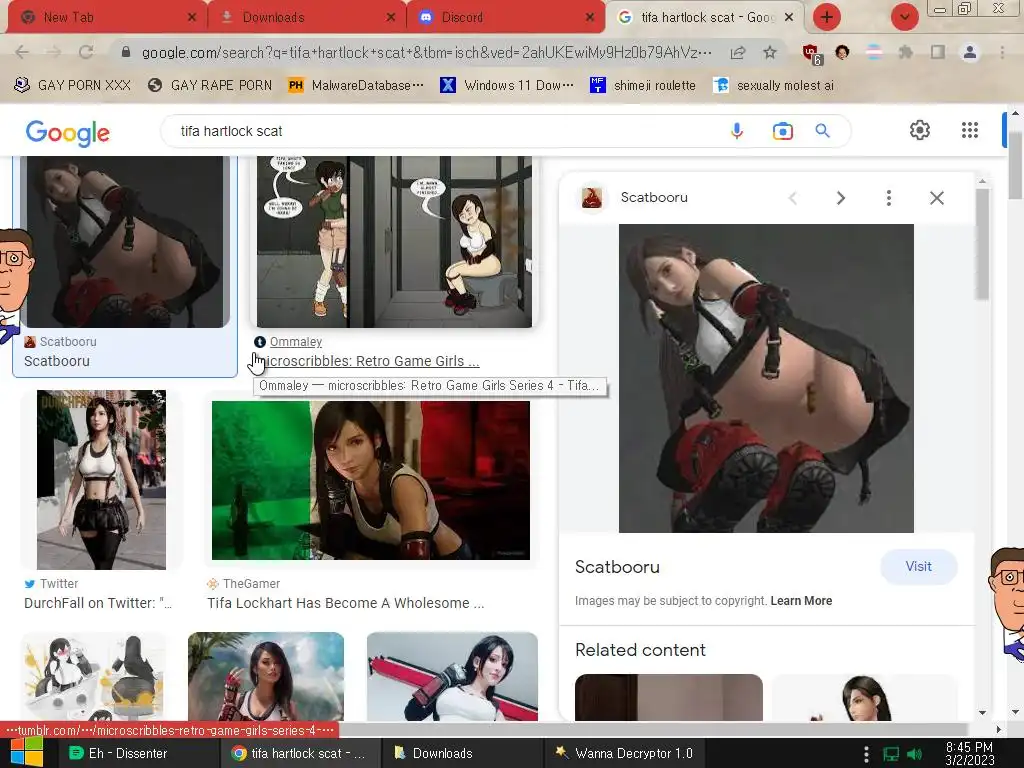The height and width of the screenshot is (768, 1024).
Task: Open the browser profile avatar
Action: pyautogui.click(x=970, y=52)
